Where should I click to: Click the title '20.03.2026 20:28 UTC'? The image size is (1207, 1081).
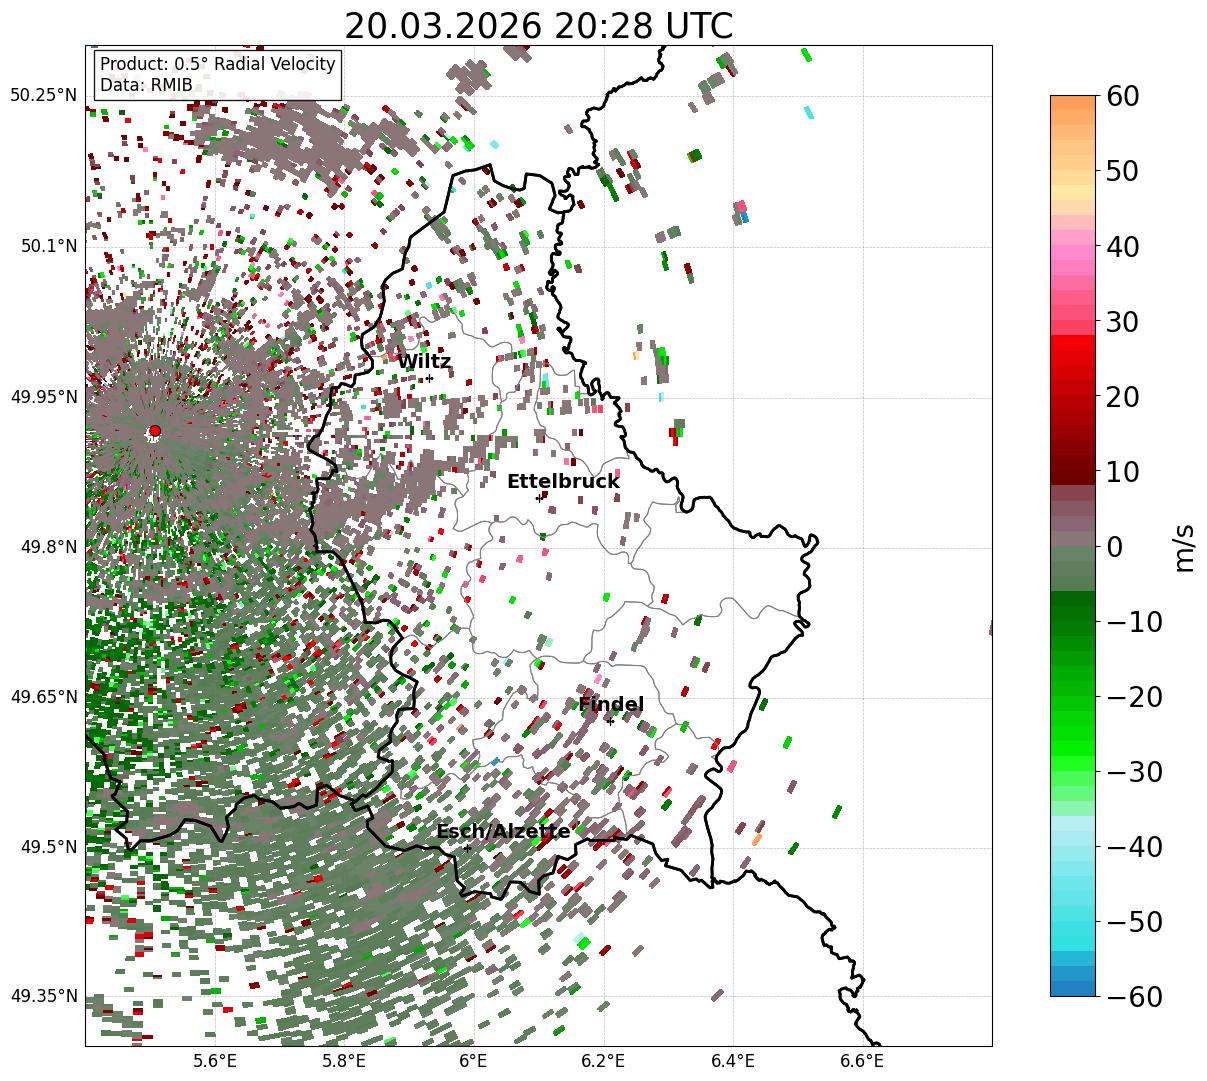click(x=538, y=26)
